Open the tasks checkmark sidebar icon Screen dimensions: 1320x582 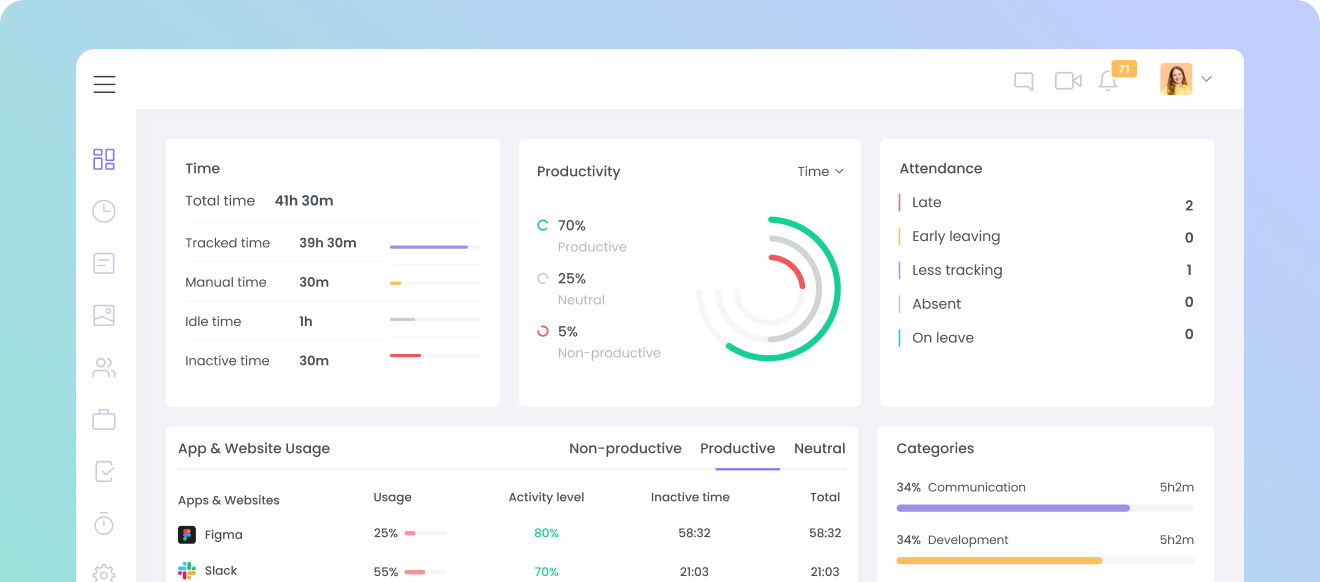point(104,471)
